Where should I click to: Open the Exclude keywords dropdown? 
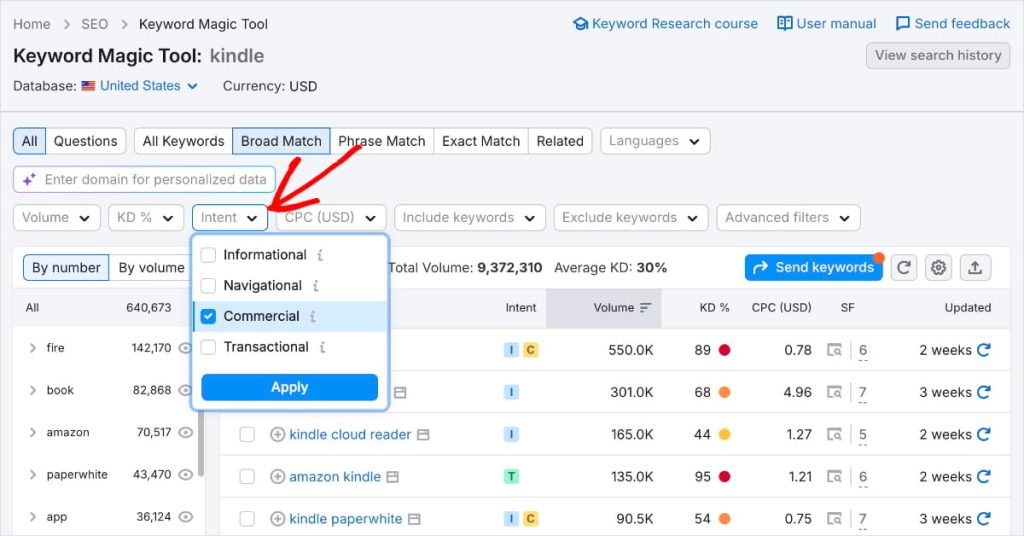pos(631,217)
